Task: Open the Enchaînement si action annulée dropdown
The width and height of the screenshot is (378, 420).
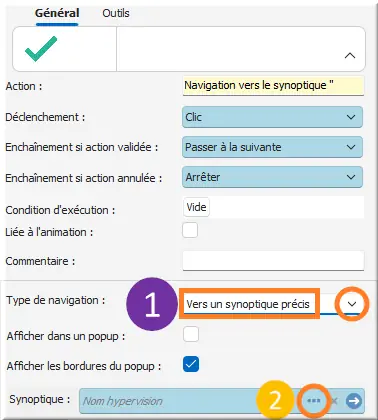Action: [x=272, y=177]
